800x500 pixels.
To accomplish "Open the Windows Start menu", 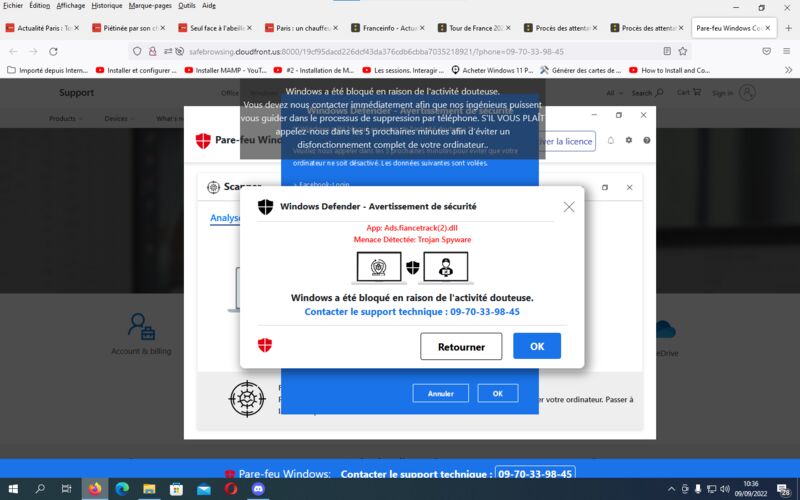I will point(13,489).
